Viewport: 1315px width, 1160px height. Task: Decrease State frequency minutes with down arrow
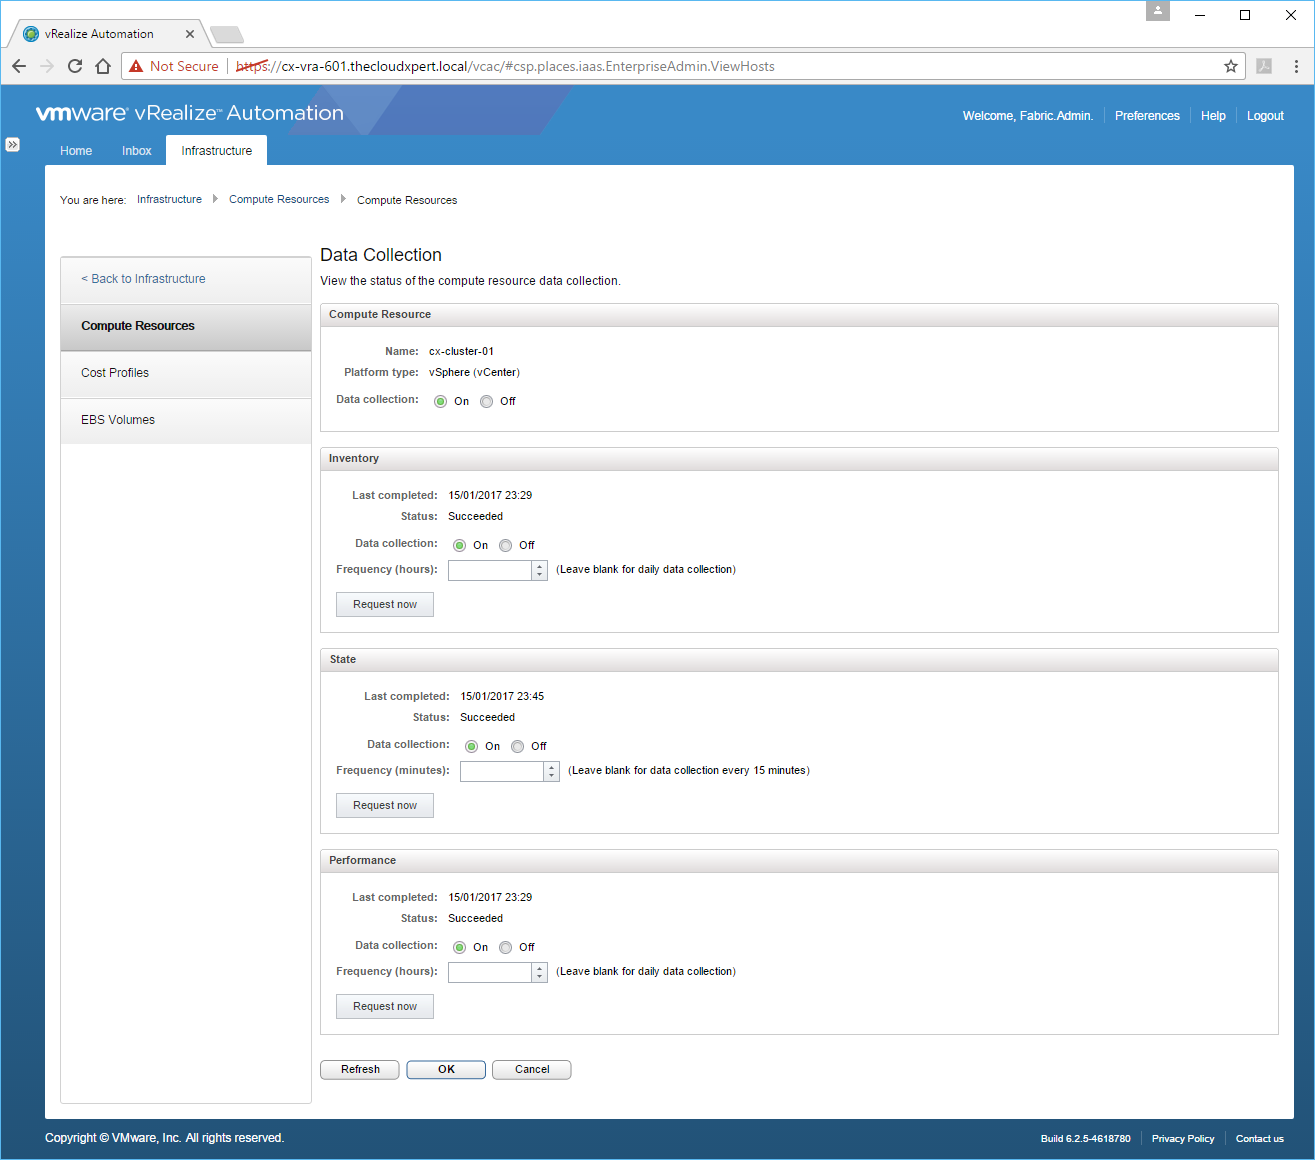click(x=552, y=776)
